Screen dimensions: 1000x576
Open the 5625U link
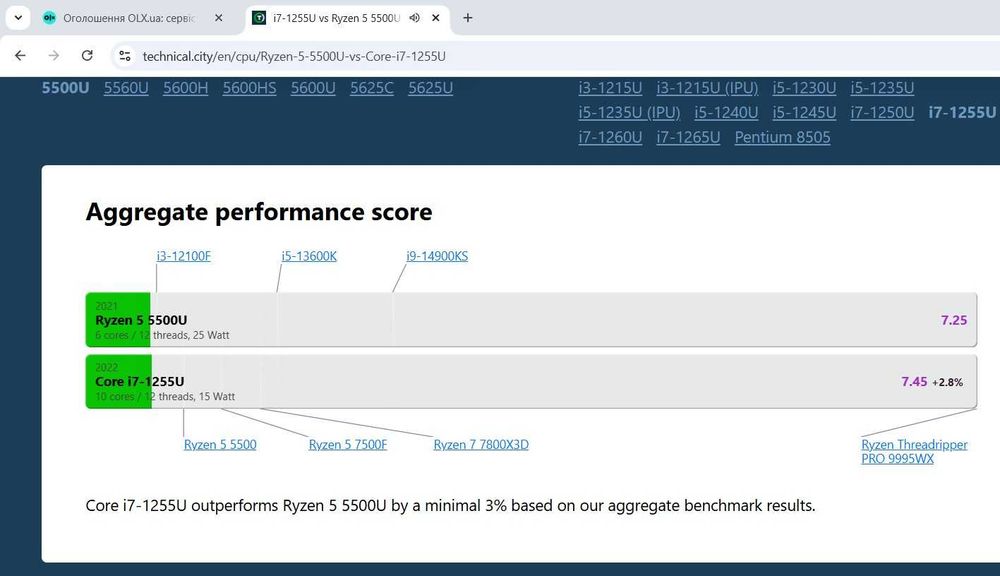click(x=430, y=88)
